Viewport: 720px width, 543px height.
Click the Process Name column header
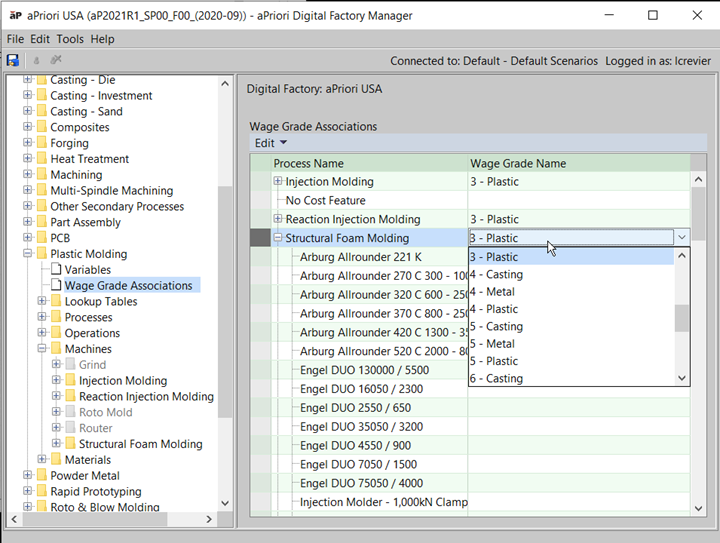pyautogui.click(x=369, y=163)
